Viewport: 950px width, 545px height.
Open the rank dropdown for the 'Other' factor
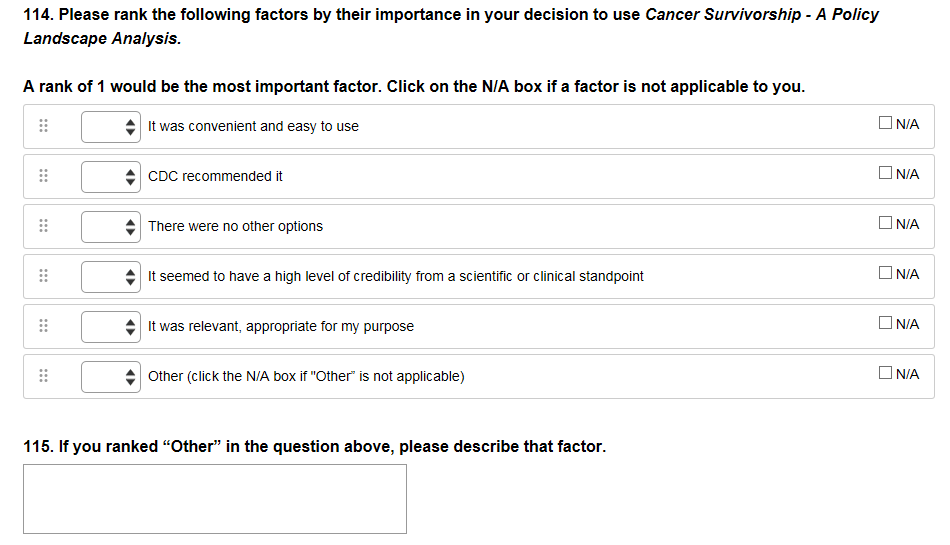pyautogui.click(x=111, y=376)
